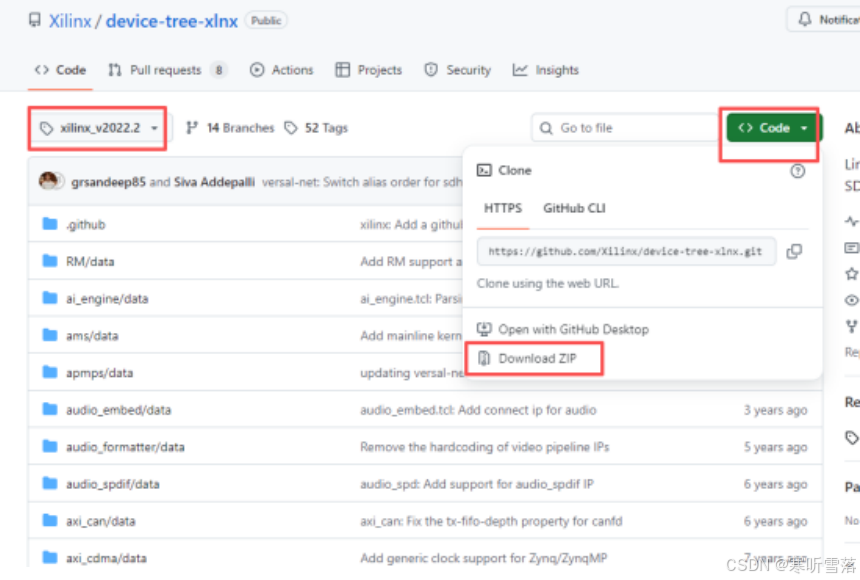Open the .github folder
The image size is (860, 580).
pos(86,225)
